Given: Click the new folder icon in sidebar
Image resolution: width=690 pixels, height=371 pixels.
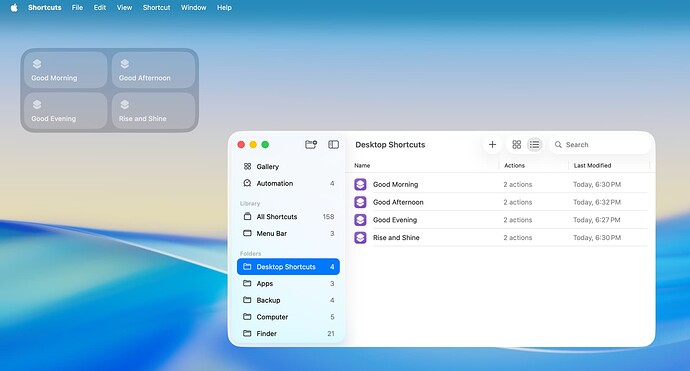Looking at the screenshot, I should (x=311, y=144).
